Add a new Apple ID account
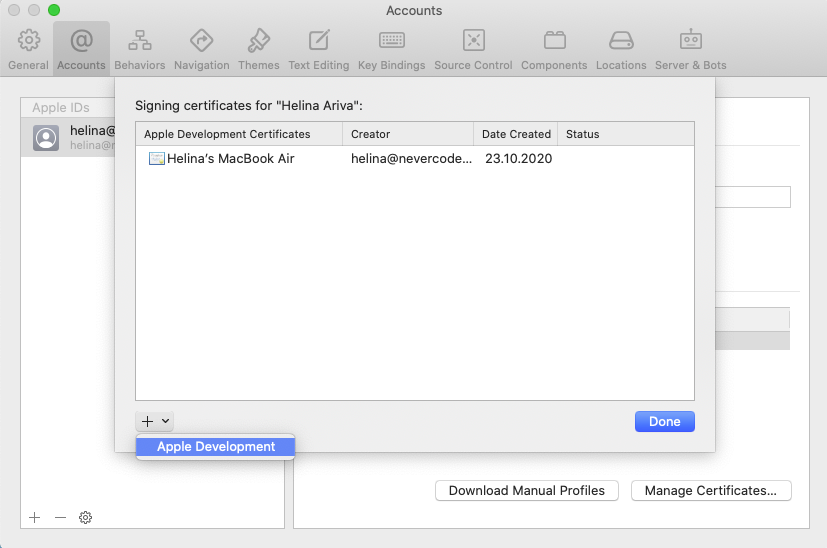Screen dimensions: 827x548 coord(34,517)
